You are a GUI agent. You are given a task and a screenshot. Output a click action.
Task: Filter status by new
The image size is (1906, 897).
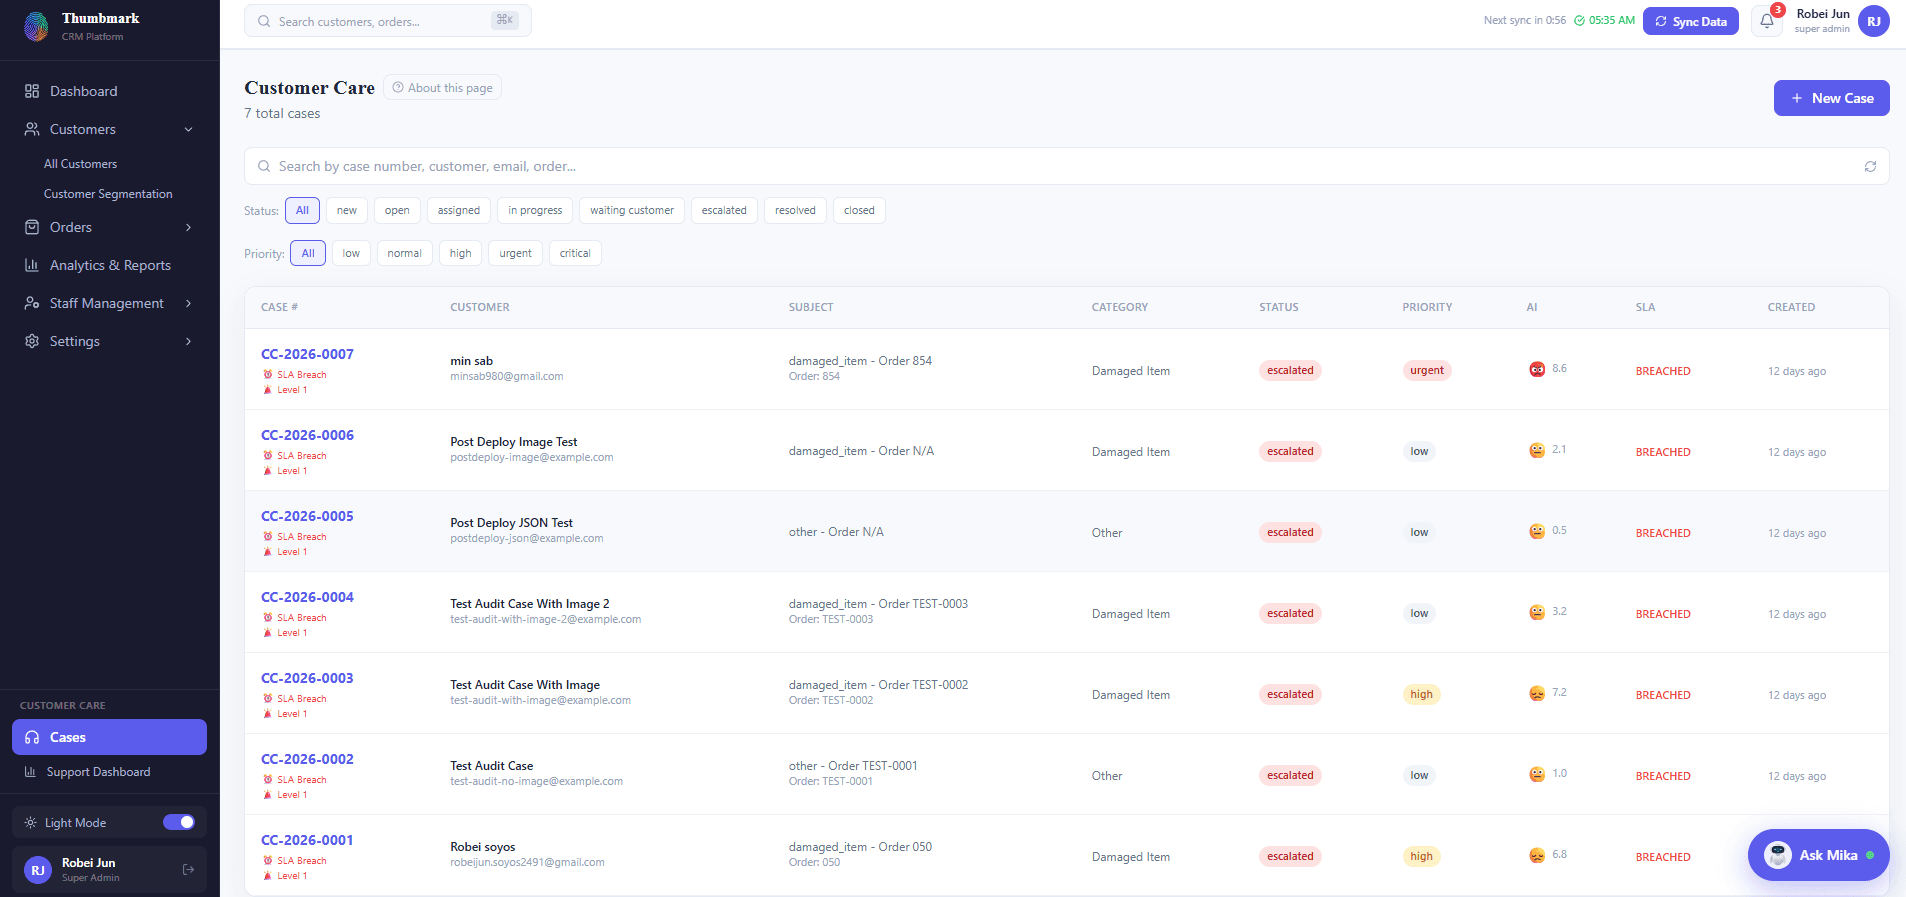pyautogui.click(x=347, y=210)
